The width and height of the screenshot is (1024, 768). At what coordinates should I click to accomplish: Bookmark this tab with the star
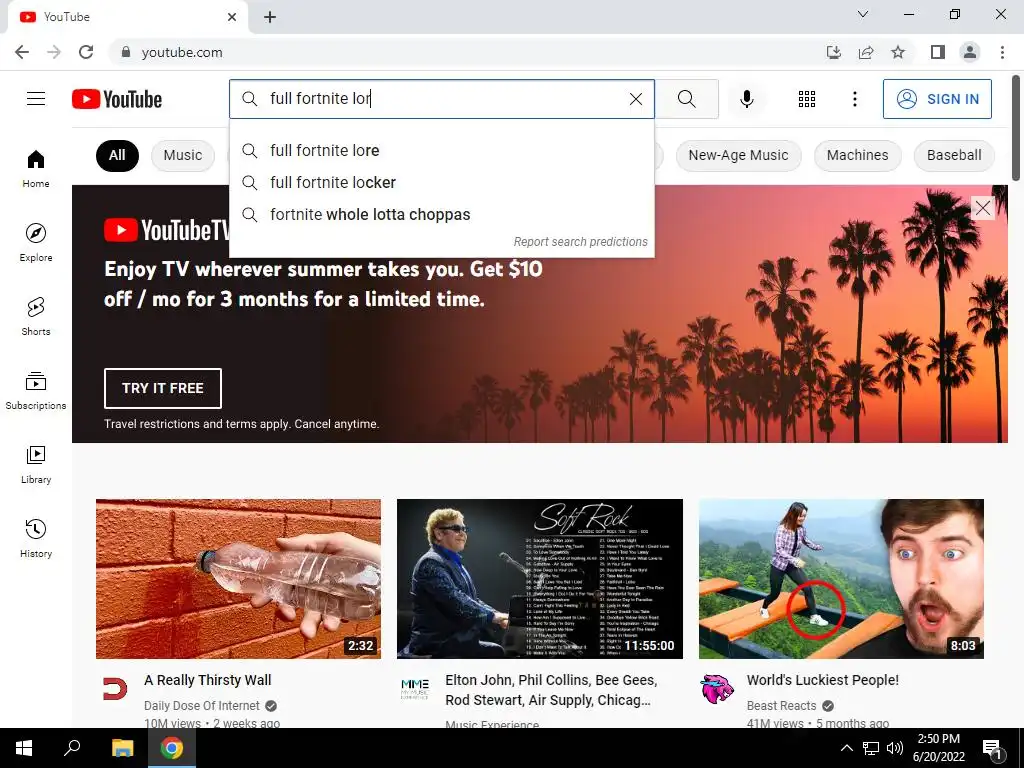(898, 52)
